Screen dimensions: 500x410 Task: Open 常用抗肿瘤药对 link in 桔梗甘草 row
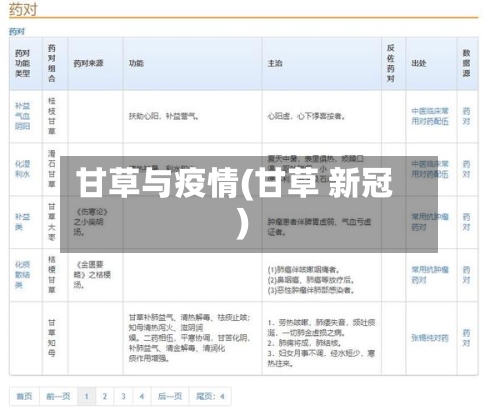point(430,275)
